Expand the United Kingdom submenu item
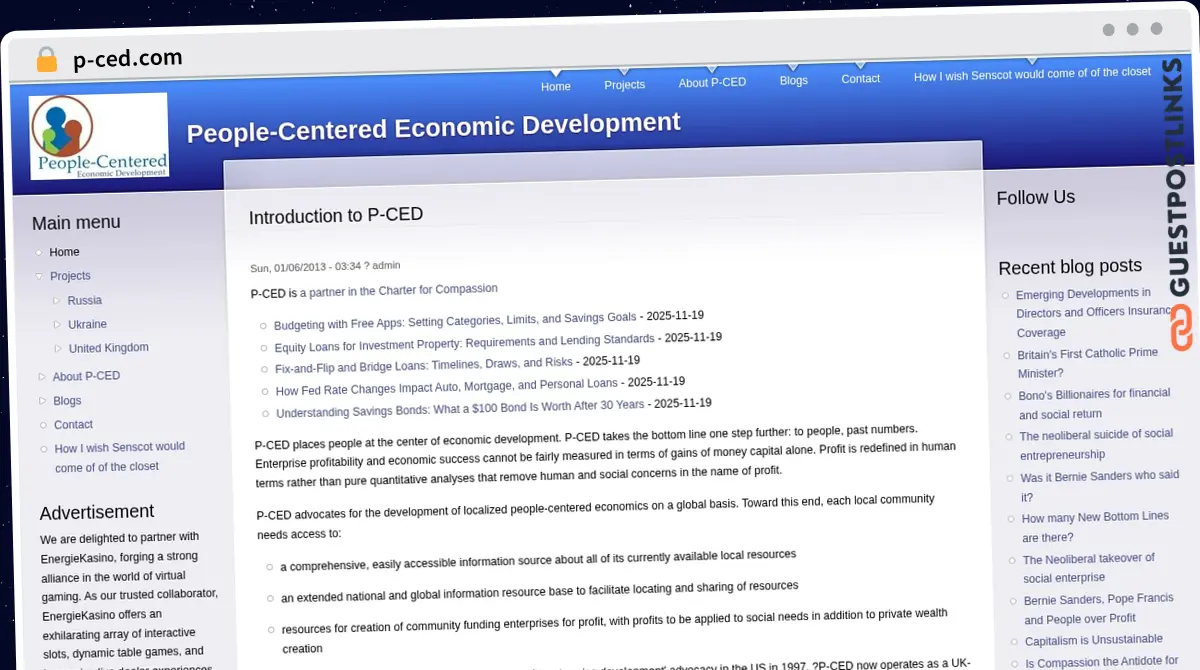This screenshot has width=1200, height=670. click(x=58, y=348)
